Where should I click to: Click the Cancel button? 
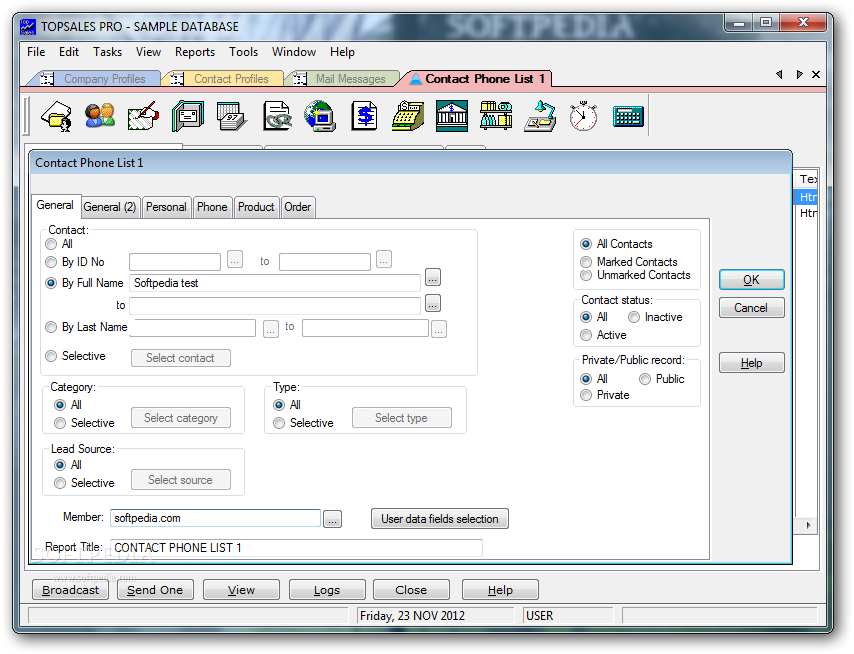tap(752, 308)
